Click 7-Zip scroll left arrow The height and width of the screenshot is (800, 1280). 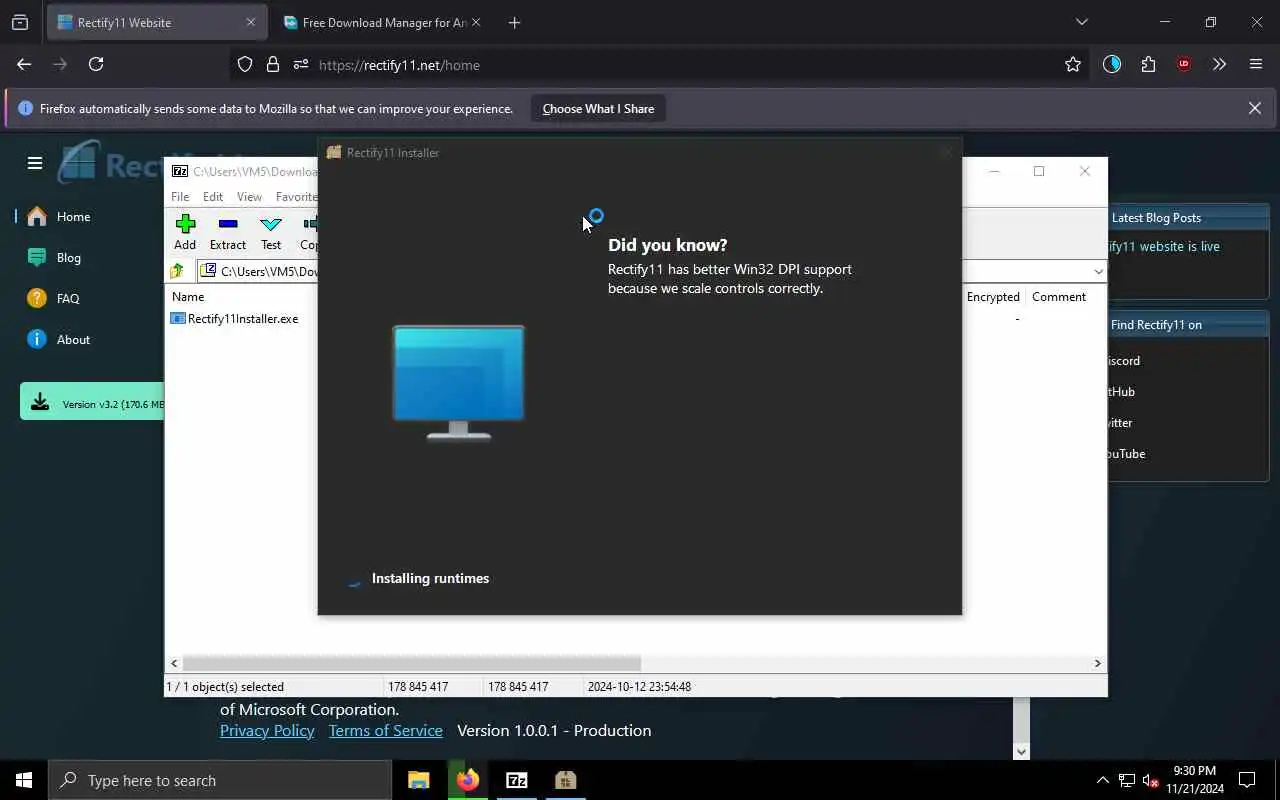(174, 663)
